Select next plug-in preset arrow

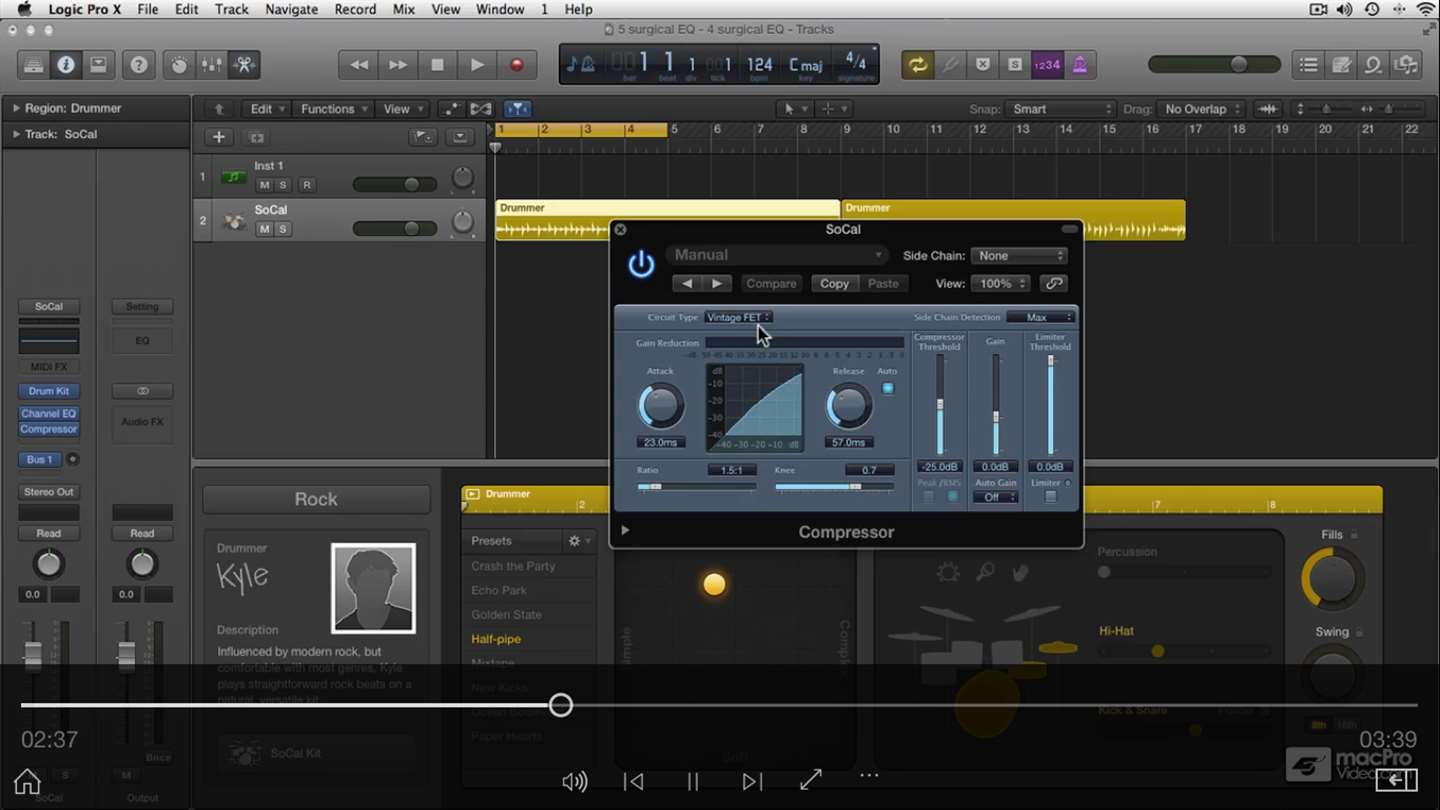[717, 284]
